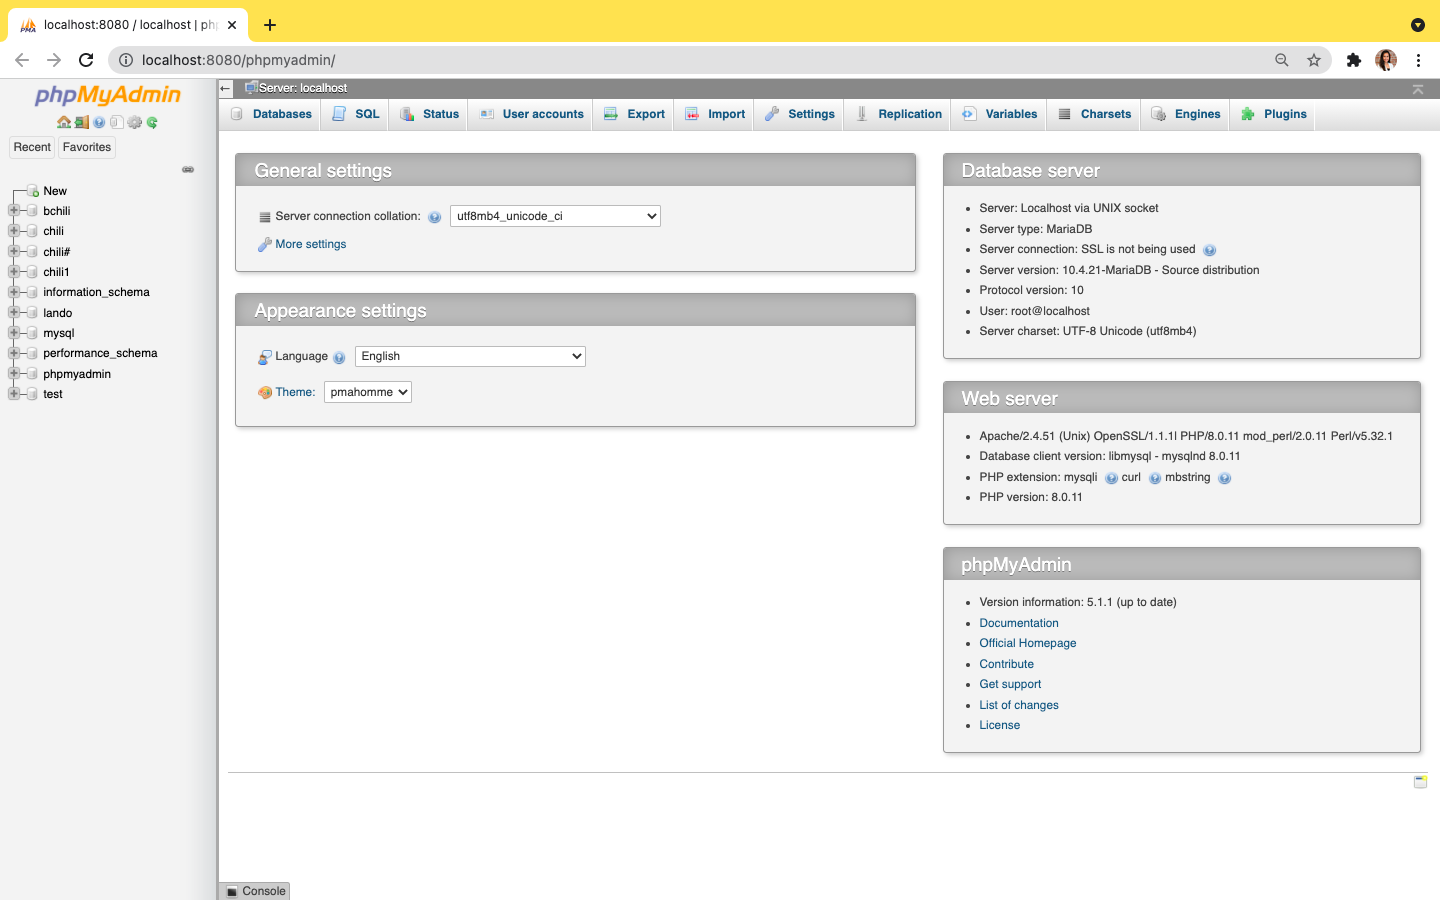This screenshot has height=900, width=1440.
Task: Click the collapse navigation arrow beside Server breadcrumb
Action: (226, 88)
